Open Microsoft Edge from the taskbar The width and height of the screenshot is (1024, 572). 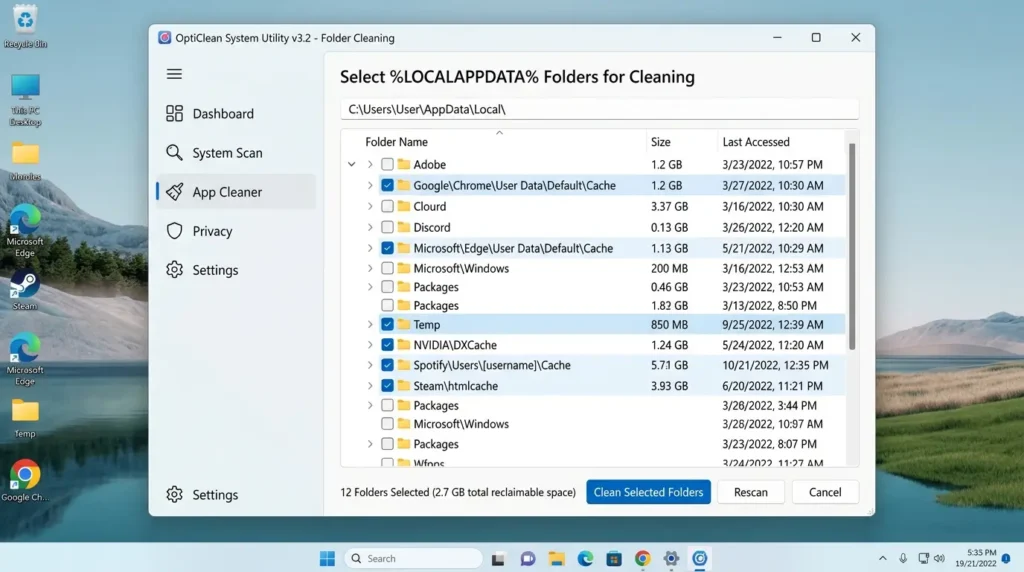click(585, 559)
